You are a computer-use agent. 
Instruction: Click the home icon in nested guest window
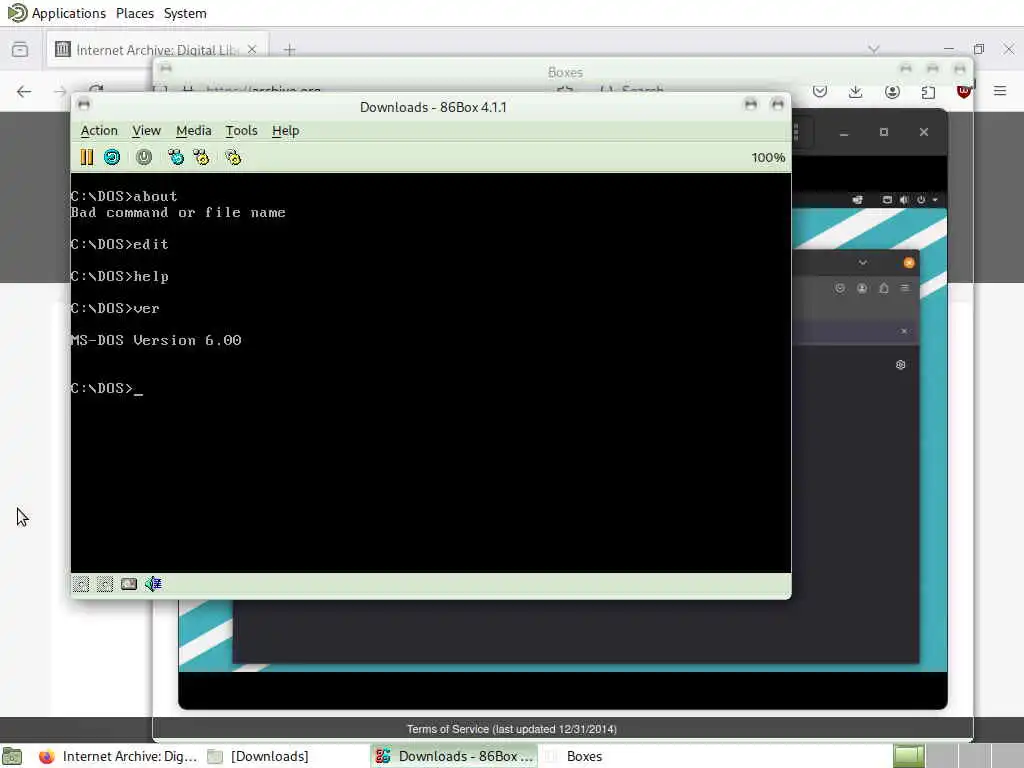pyautogui.click(x=884, y=288)
